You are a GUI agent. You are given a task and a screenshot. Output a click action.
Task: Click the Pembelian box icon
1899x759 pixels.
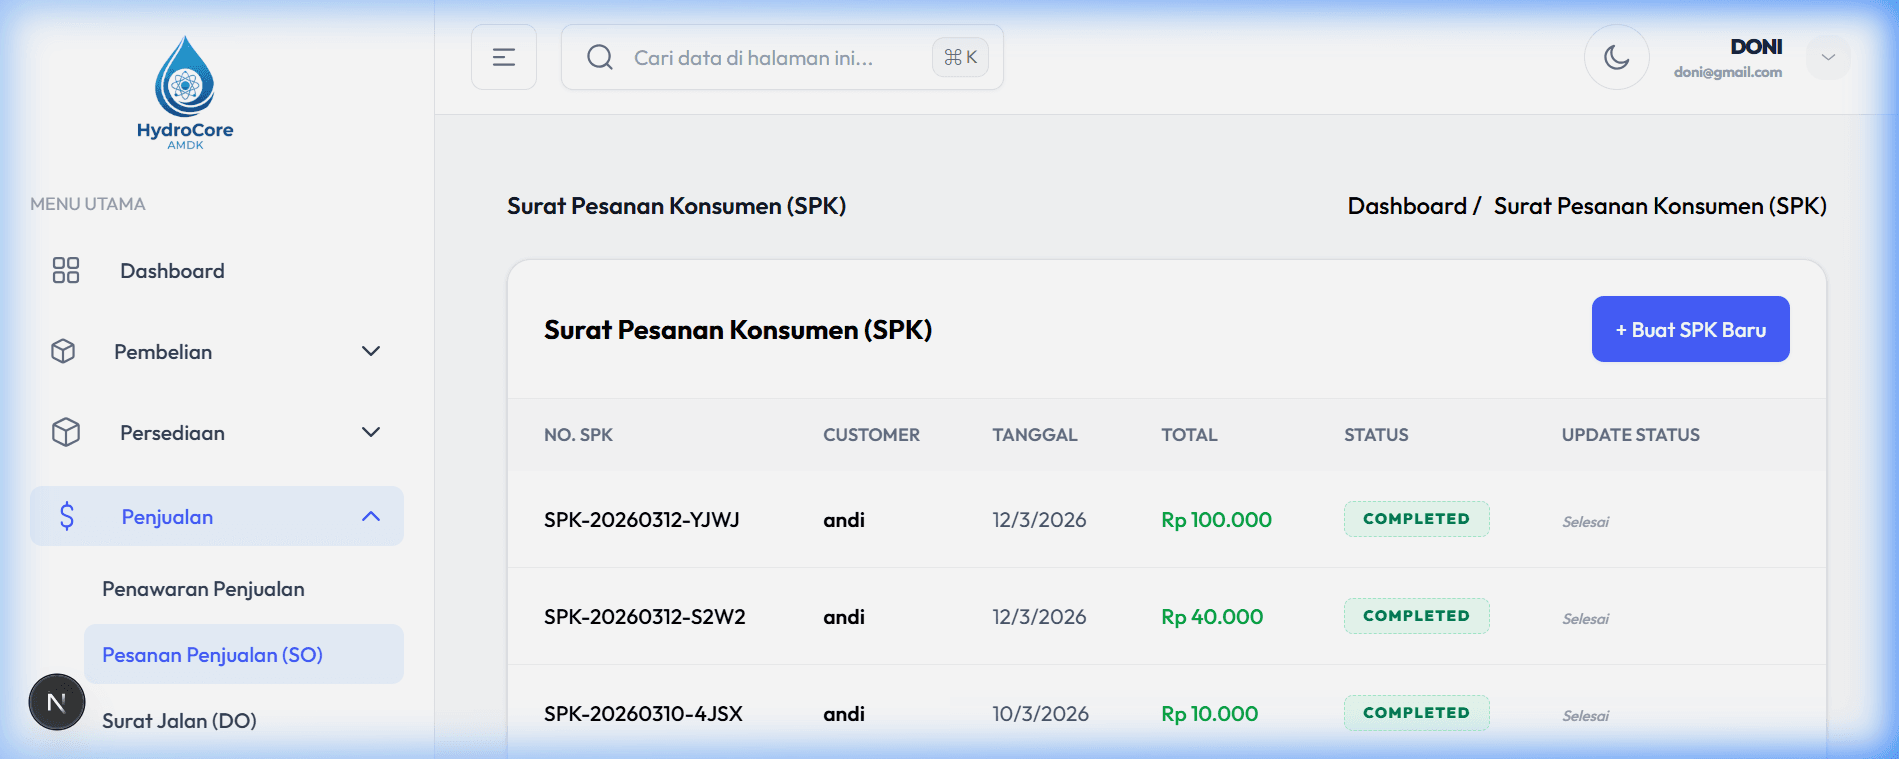click(x=63, y=351)
